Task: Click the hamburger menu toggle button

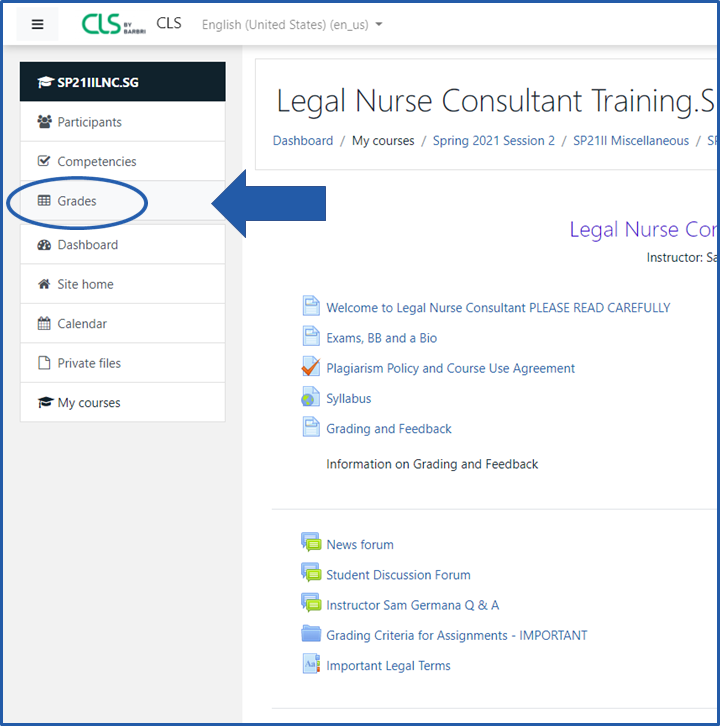Action: [x=38, y=25]
